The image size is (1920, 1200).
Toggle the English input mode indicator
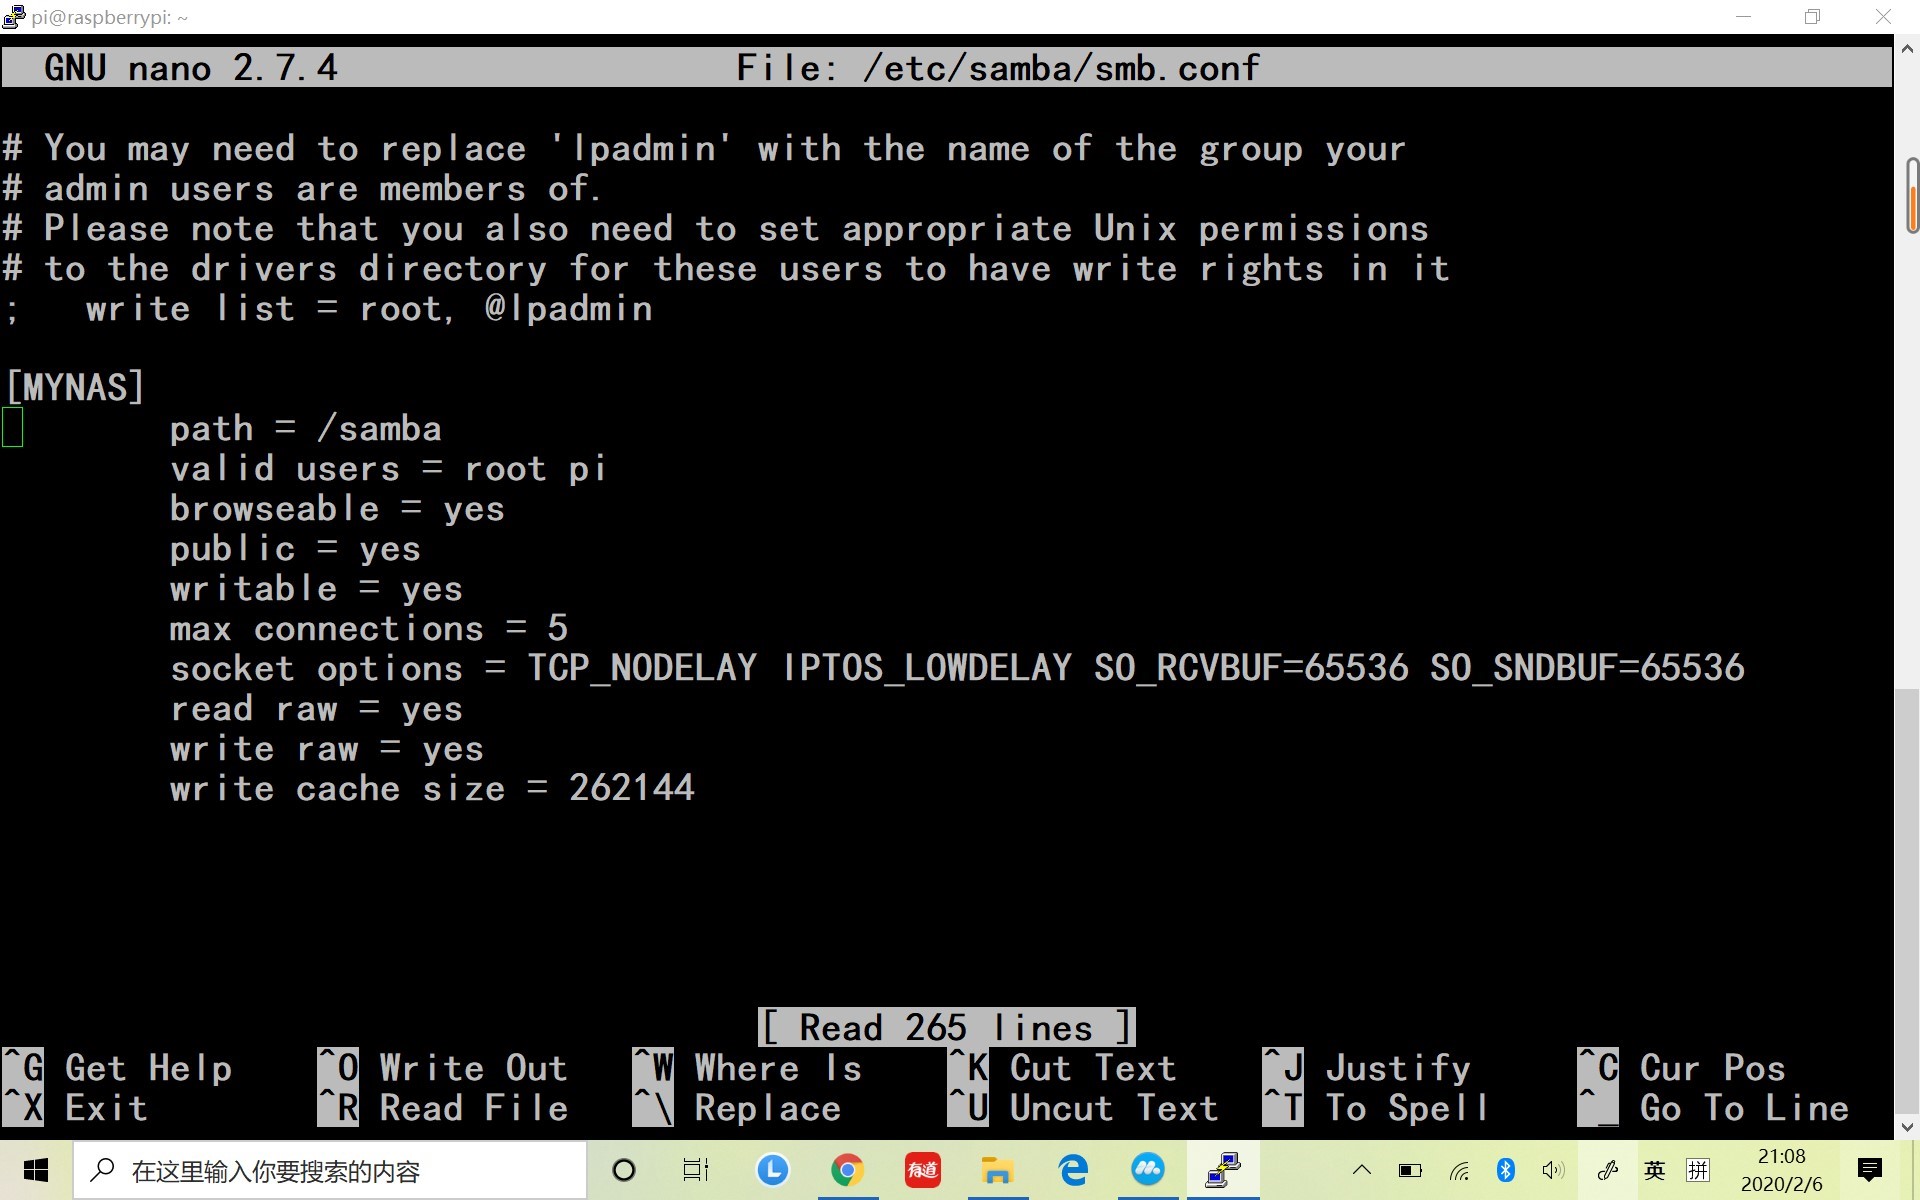[x=1655, y=1170]
